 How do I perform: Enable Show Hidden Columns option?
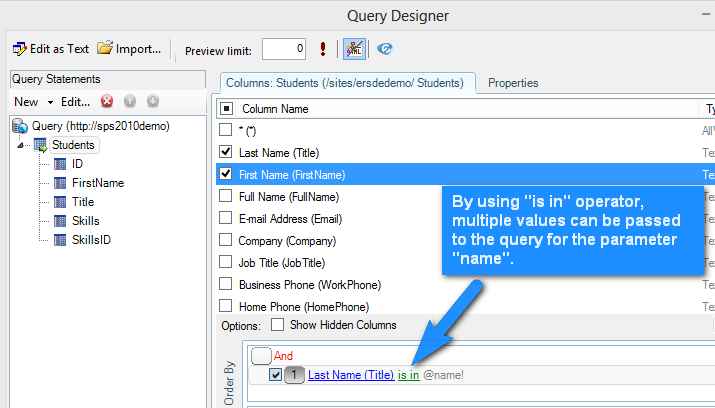(278, 325)
